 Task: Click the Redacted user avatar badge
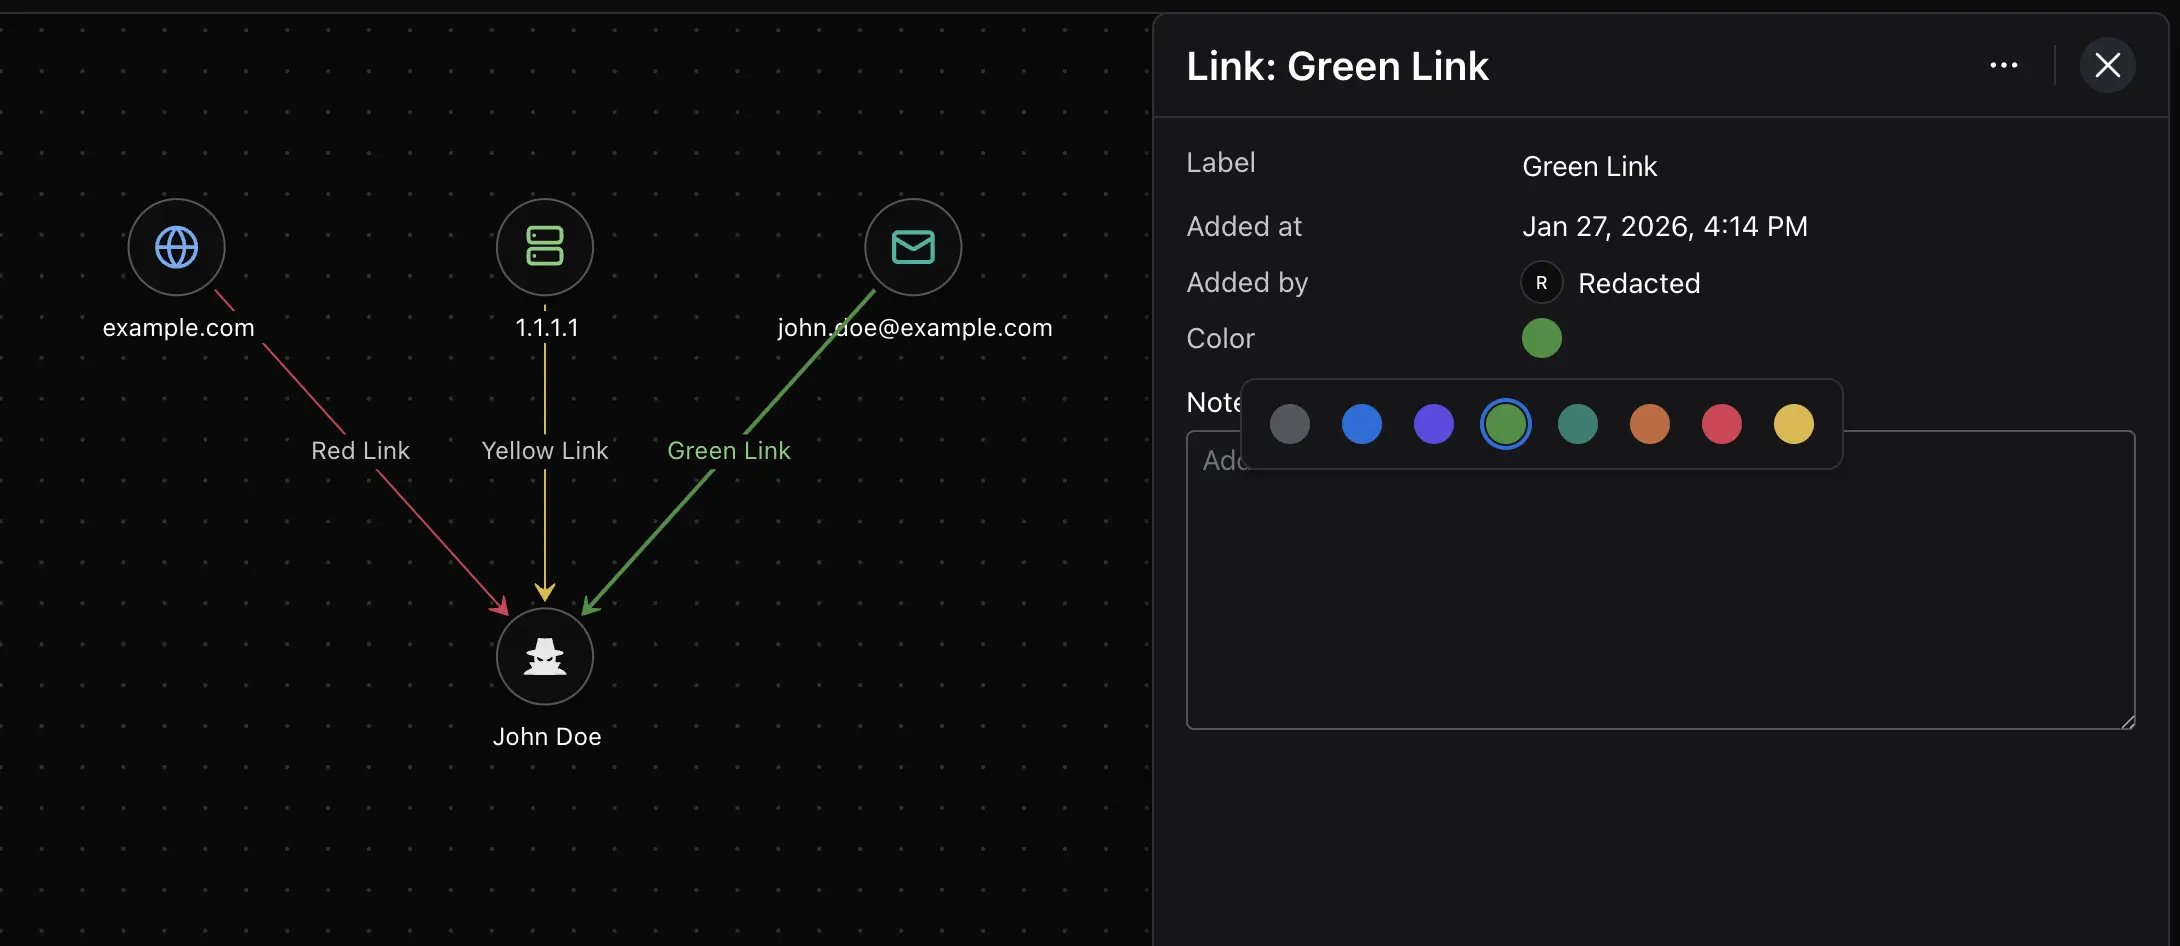(1541, 282)
